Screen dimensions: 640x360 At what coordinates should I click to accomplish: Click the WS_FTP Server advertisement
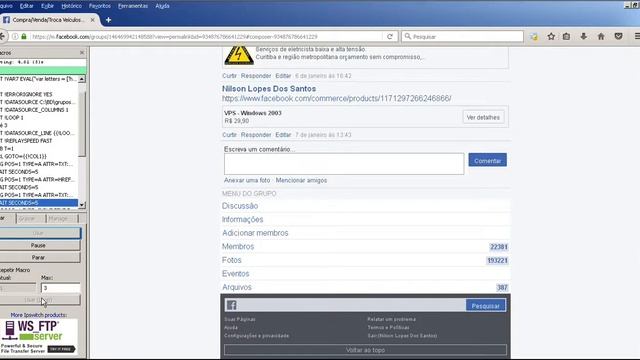click(38, 336)
